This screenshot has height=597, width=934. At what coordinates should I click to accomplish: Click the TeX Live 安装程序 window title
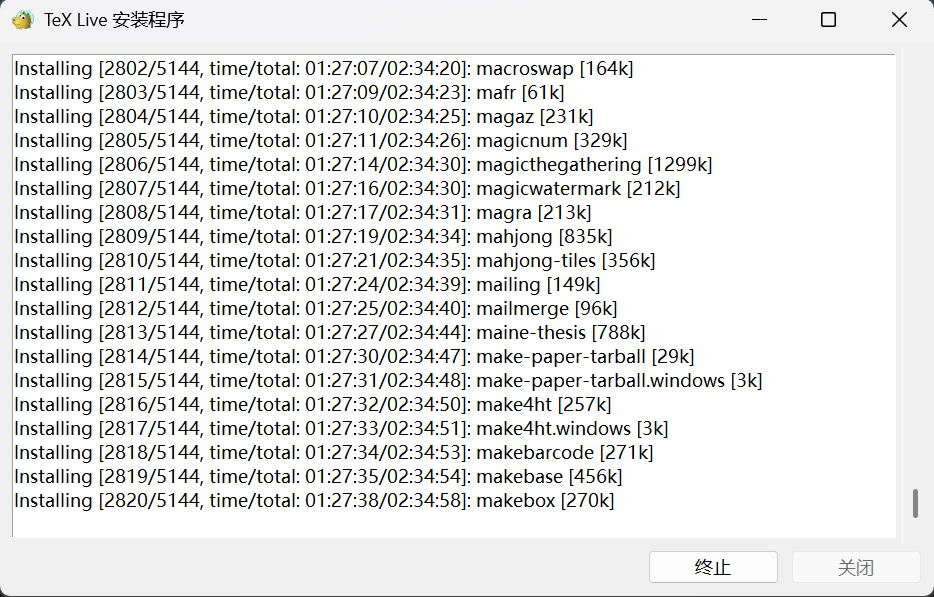[x=114, y=20]
